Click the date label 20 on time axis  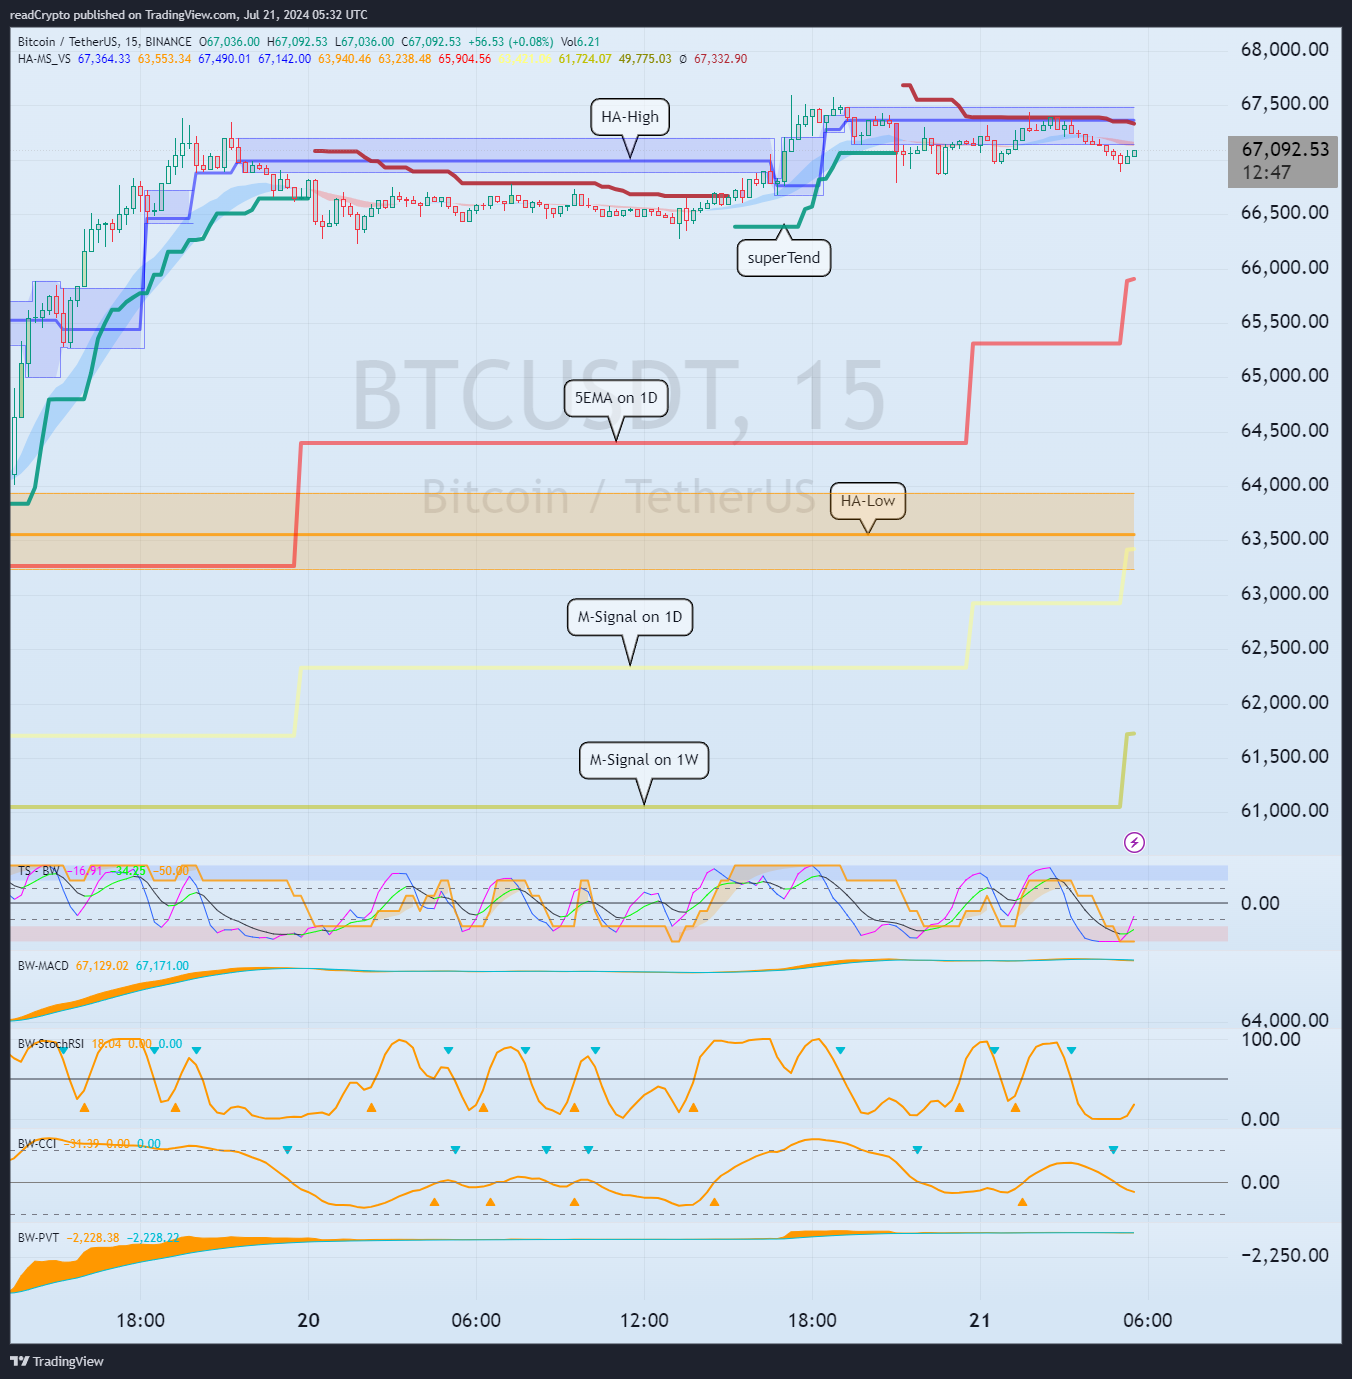309,1320
